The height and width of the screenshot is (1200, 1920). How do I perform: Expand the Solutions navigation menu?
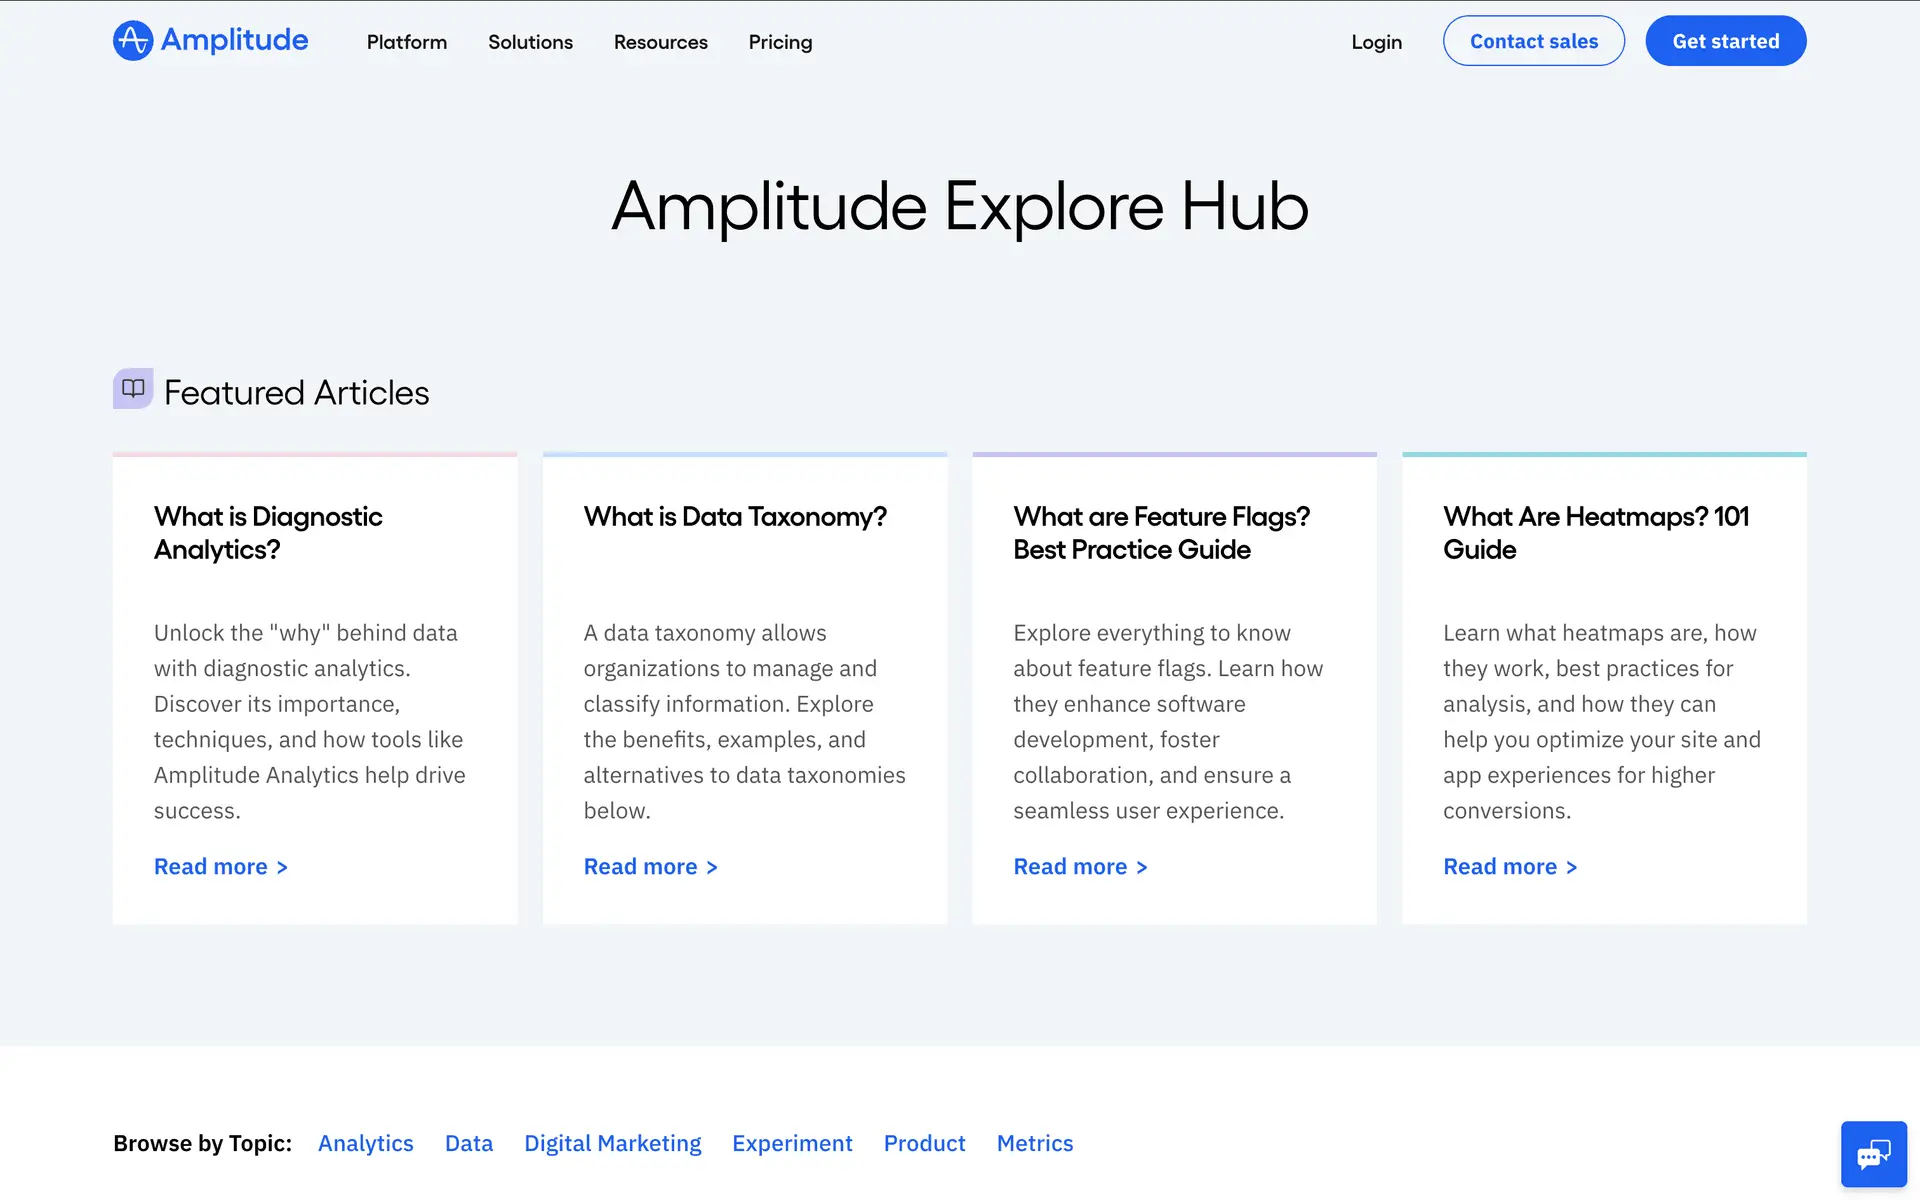point(530,42)
